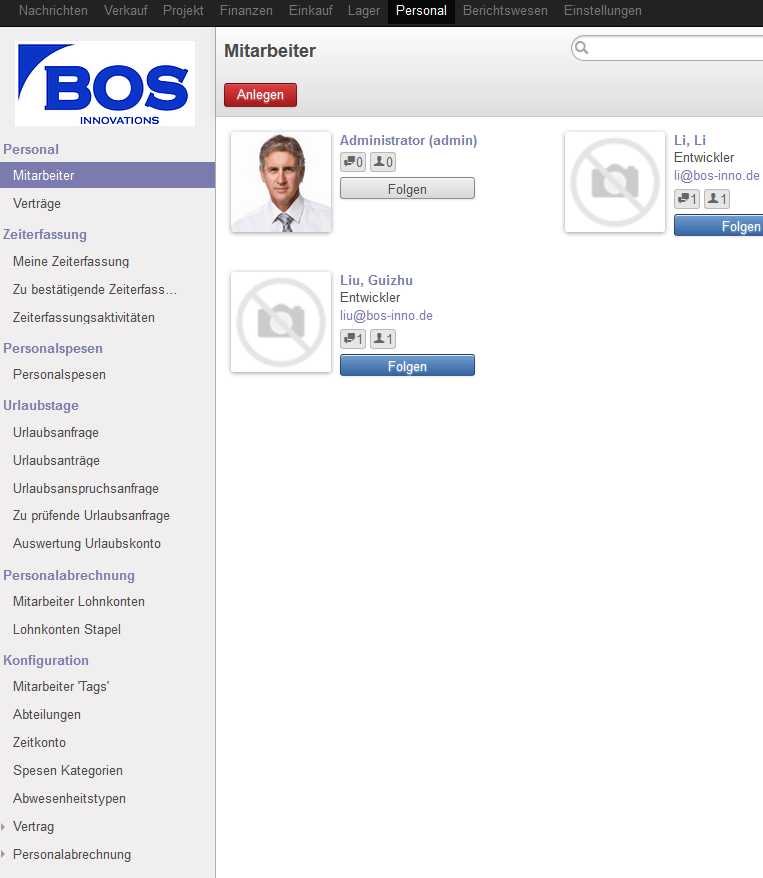Open the Liu, Guizhu employee name
Viewport: 763px width, 878px height.
click(376, 281)
